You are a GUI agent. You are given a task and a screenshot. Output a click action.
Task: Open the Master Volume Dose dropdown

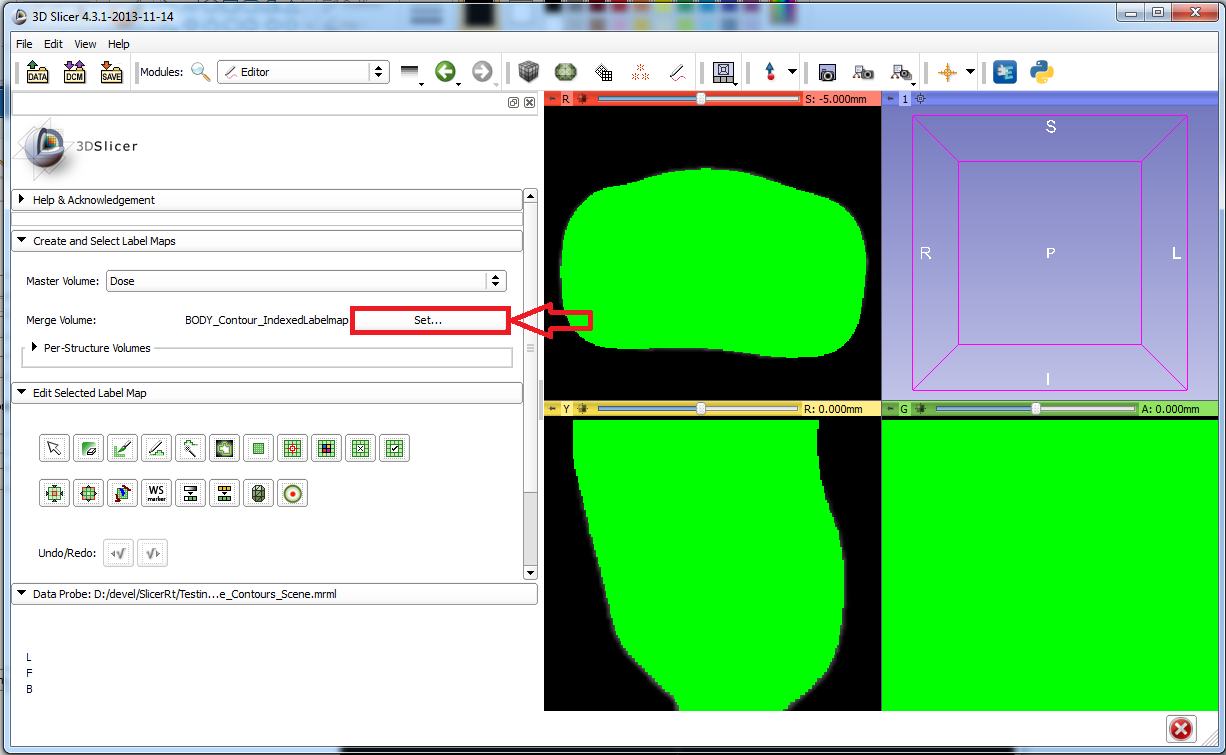[304, 281]
